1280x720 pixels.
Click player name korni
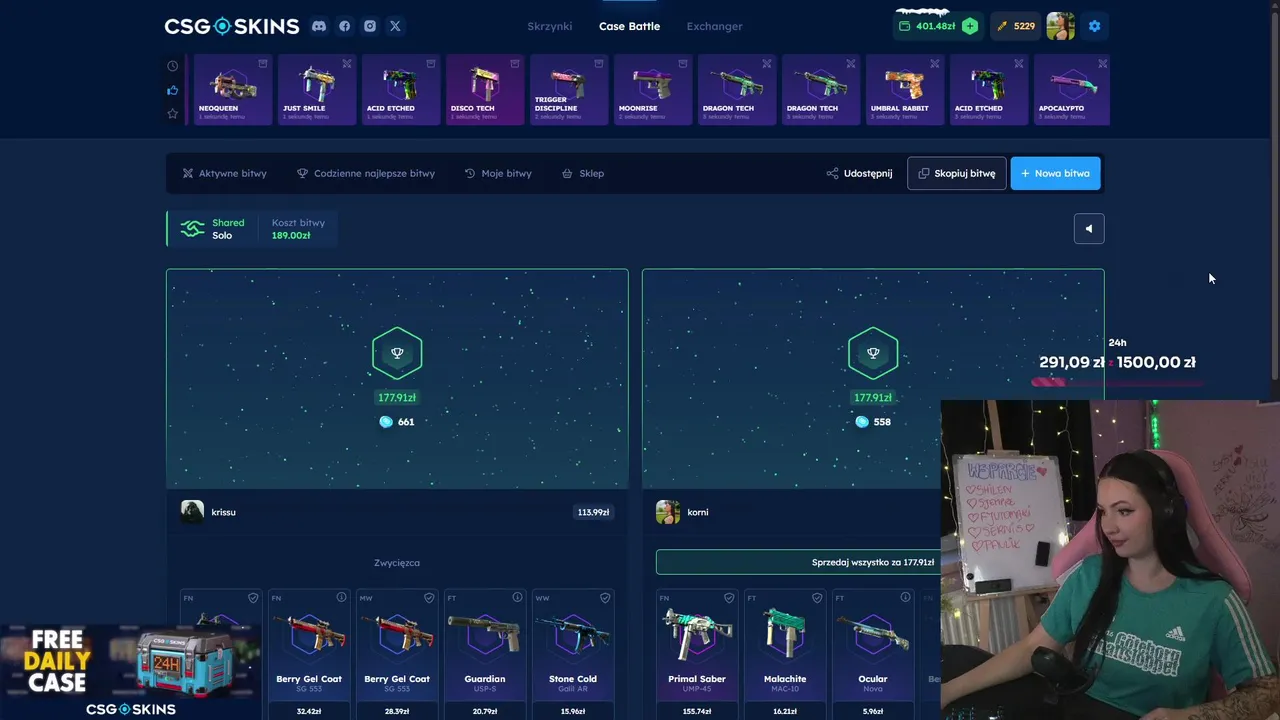pos(698,512)
